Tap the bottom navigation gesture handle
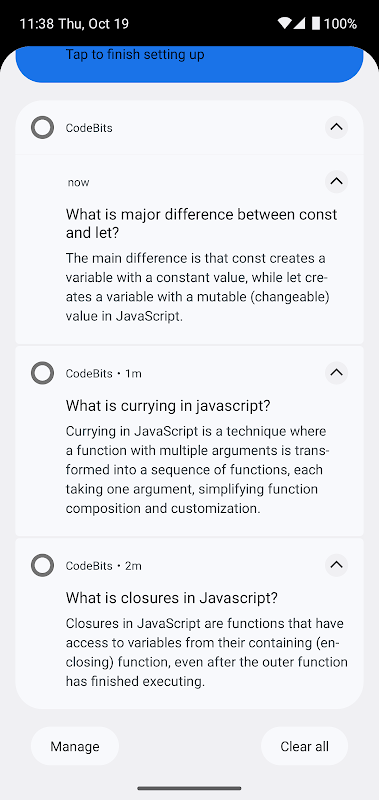The width and height of the screenshot is (379, 800). point(189,788)
